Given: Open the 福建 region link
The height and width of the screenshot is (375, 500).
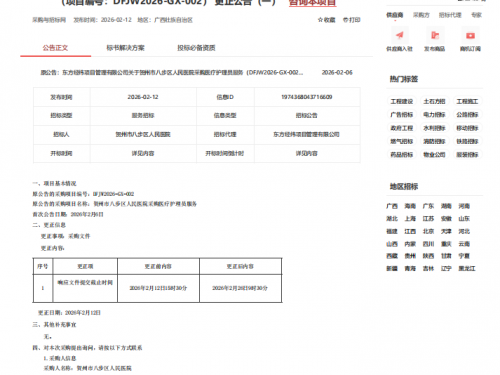Looking at the screenshot, I should (392, 231).
